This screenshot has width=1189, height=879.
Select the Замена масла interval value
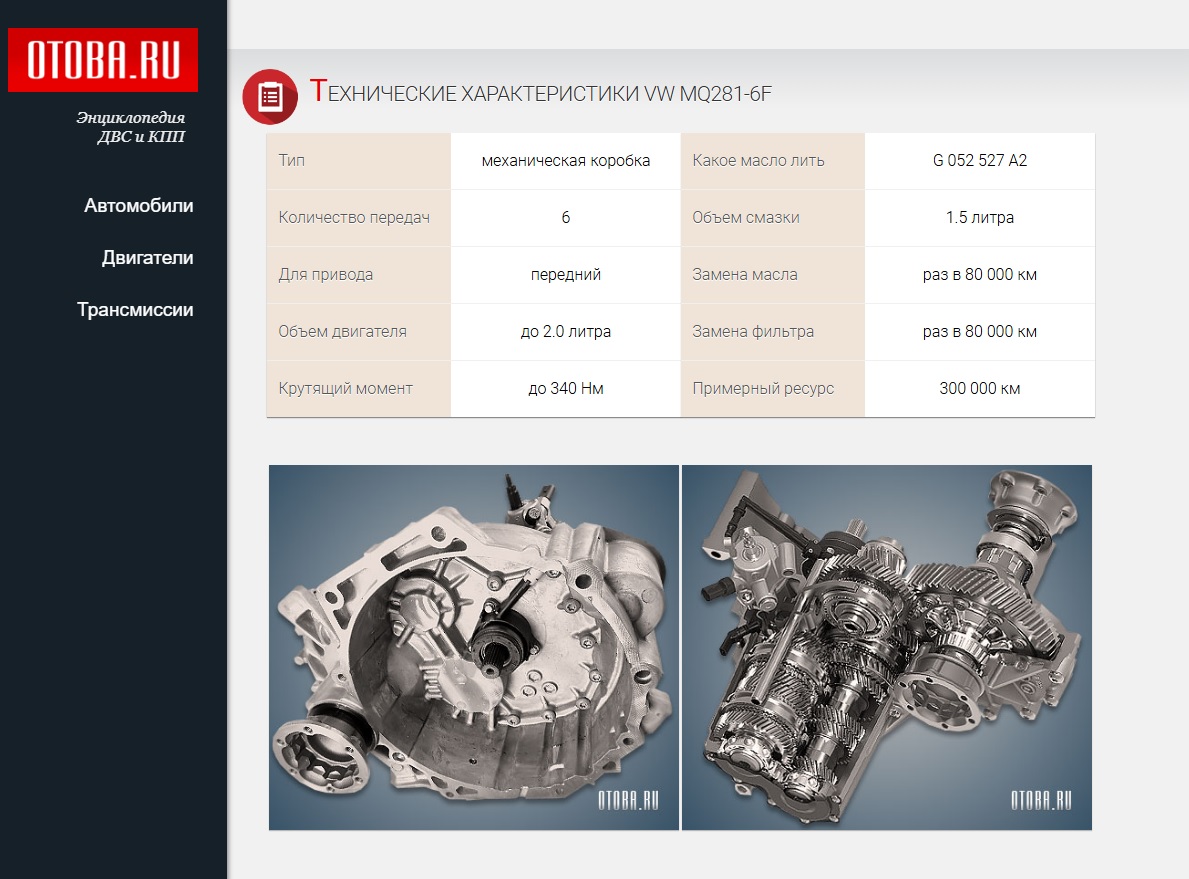(980, 275)
